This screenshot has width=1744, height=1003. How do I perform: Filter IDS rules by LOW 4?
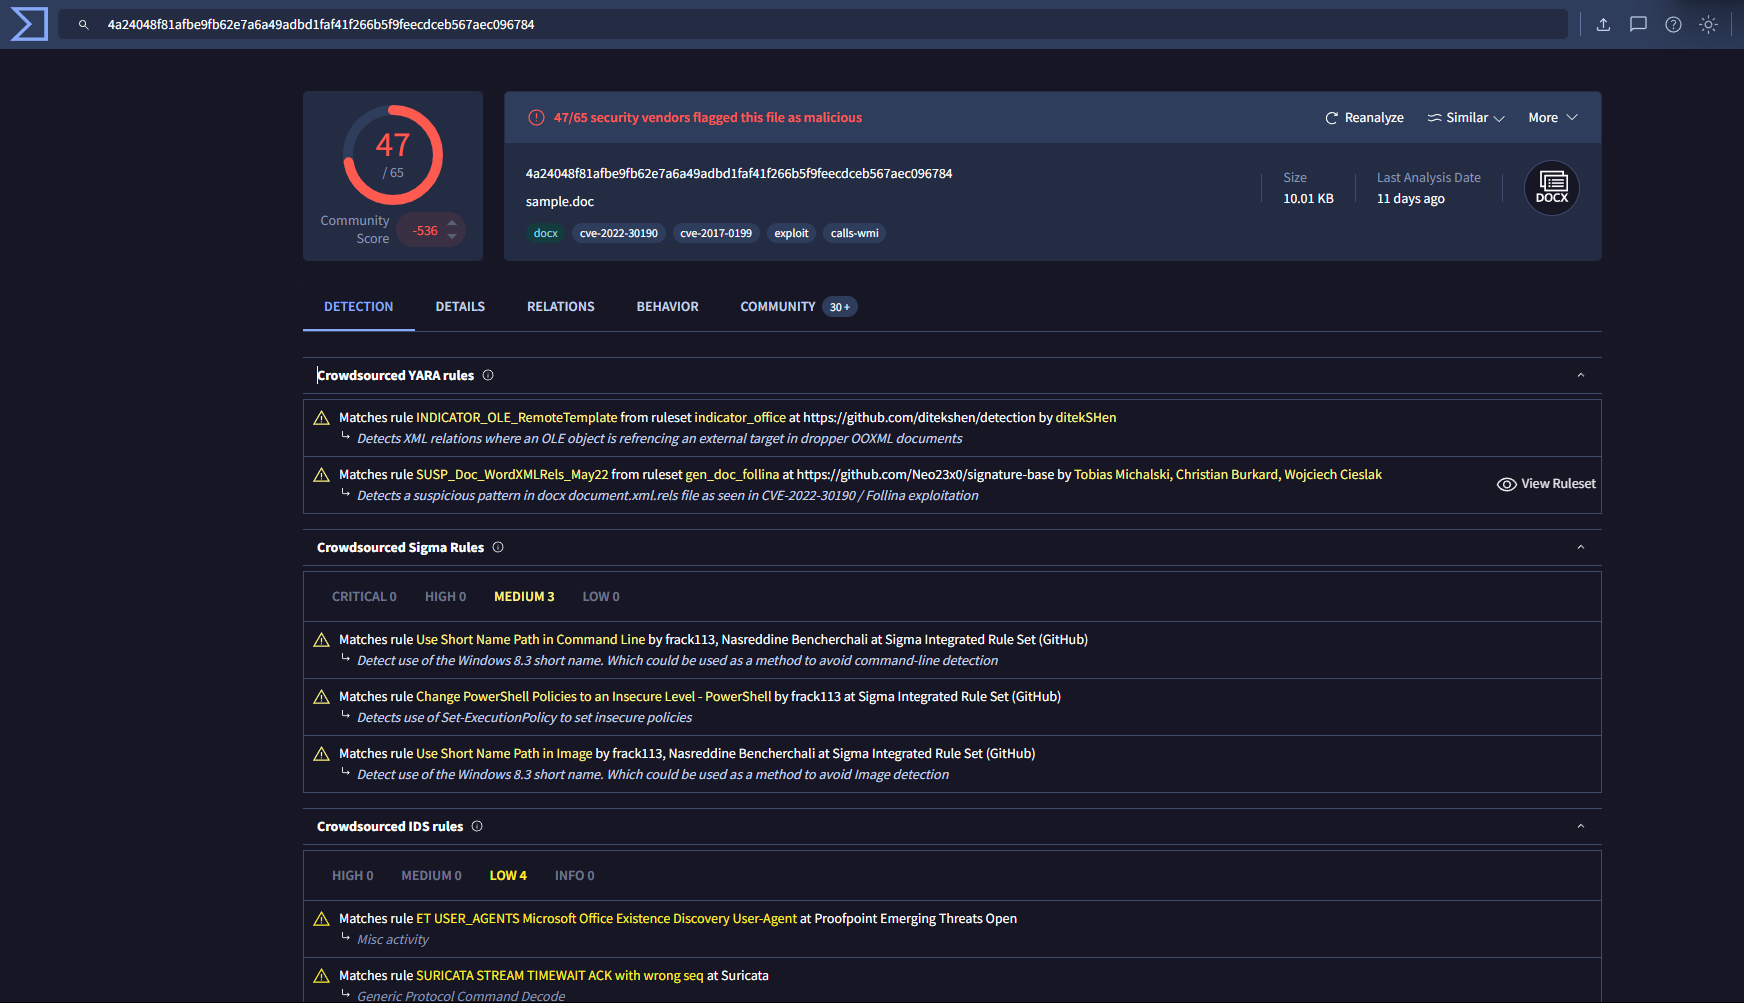pyautogui.click(x=508, y=876)
